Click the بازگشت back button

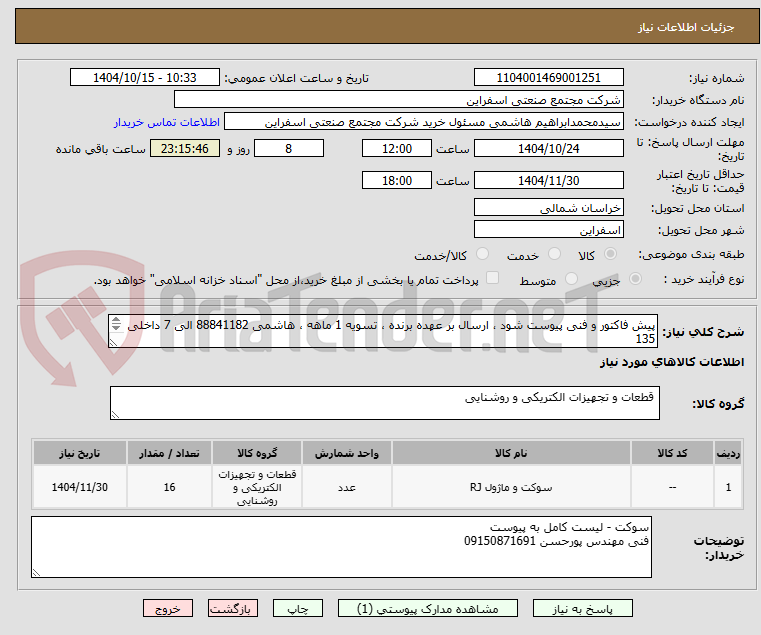pyautogui.click(x=232, y=608)
